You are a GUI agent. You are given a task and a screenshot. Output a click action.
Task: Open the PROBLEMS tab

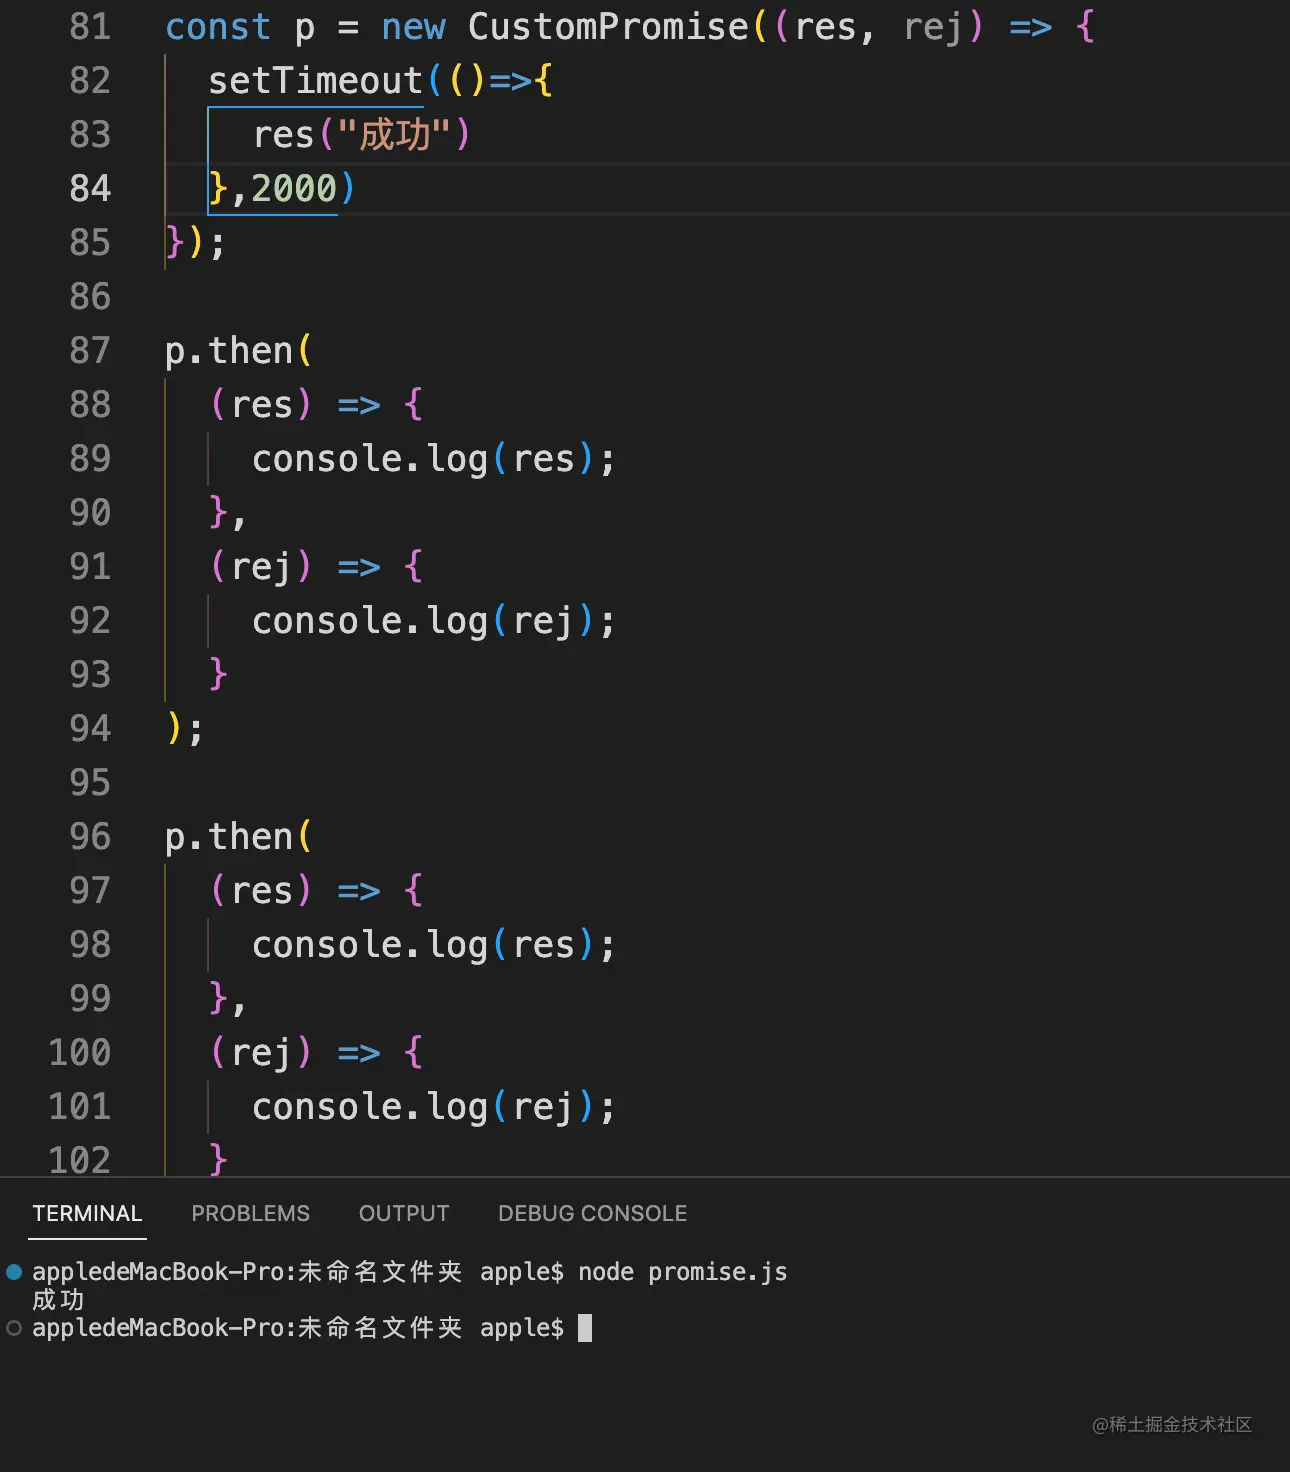[x=250, y=1213]
